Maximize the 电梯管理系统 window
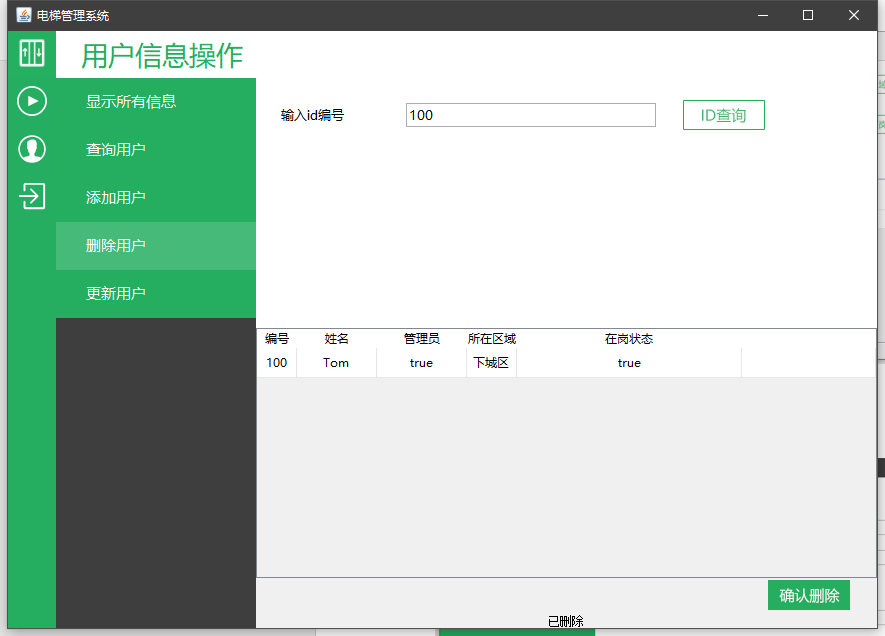This screenshot has height=636, width=885. (x=808, y=15)
